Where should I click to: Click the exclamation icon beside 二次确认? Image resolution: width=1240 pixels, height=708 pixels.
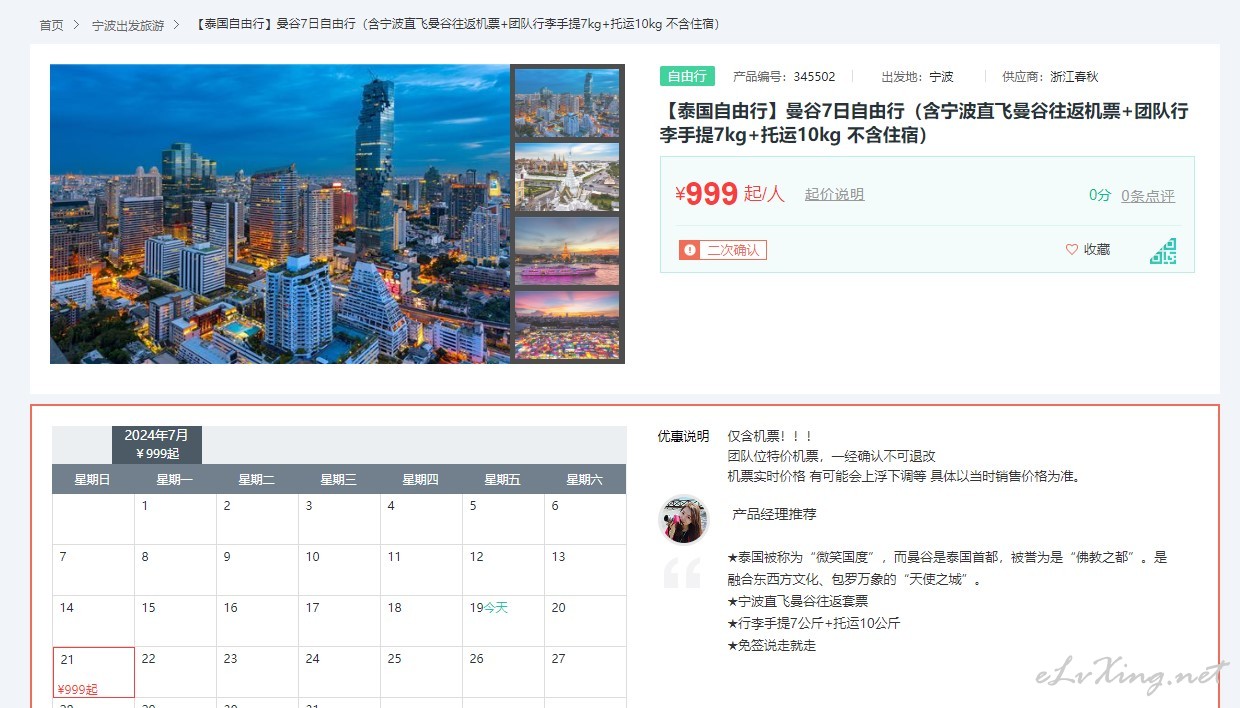coord(688,250)
